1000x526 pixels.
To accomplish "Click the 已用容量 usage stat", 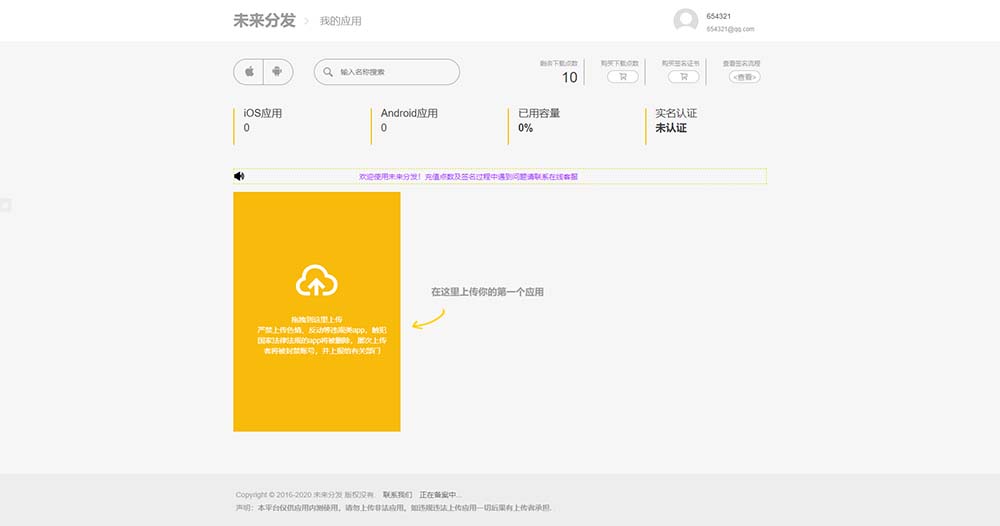I will (x=538, y=121).
